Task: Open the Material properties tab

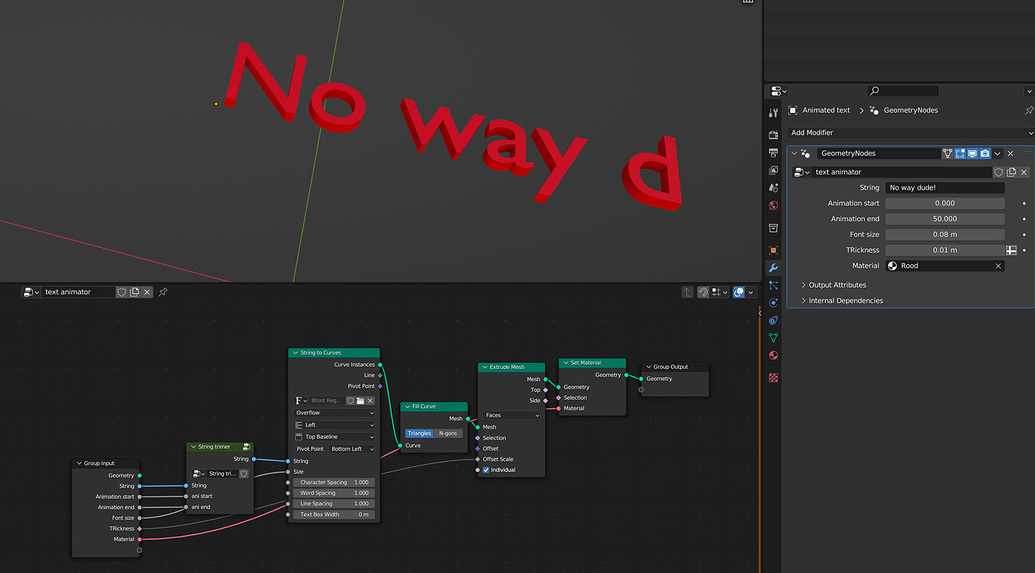Action: [x=773, y=355]
